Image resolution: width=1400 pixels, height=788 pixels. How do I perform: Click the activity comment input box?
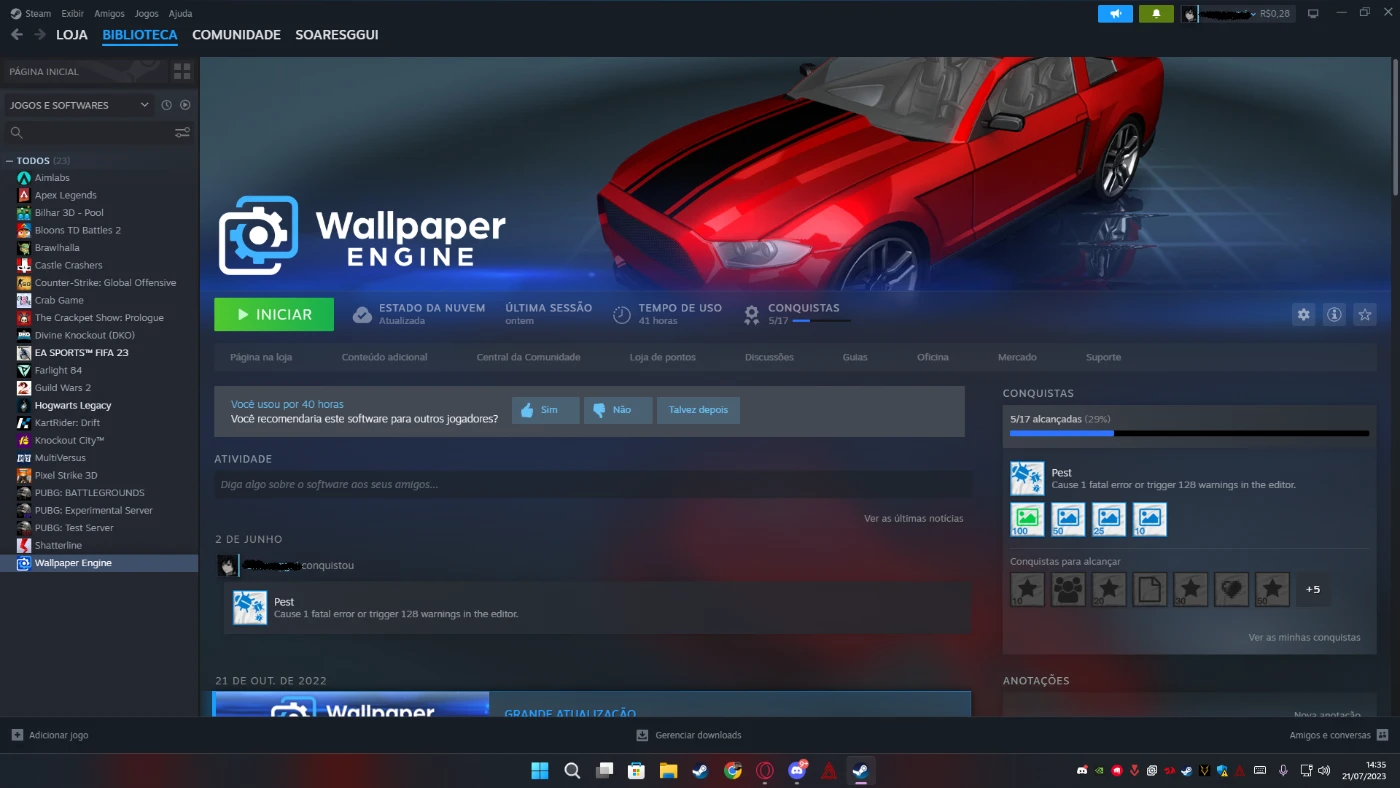coord(592,484)
